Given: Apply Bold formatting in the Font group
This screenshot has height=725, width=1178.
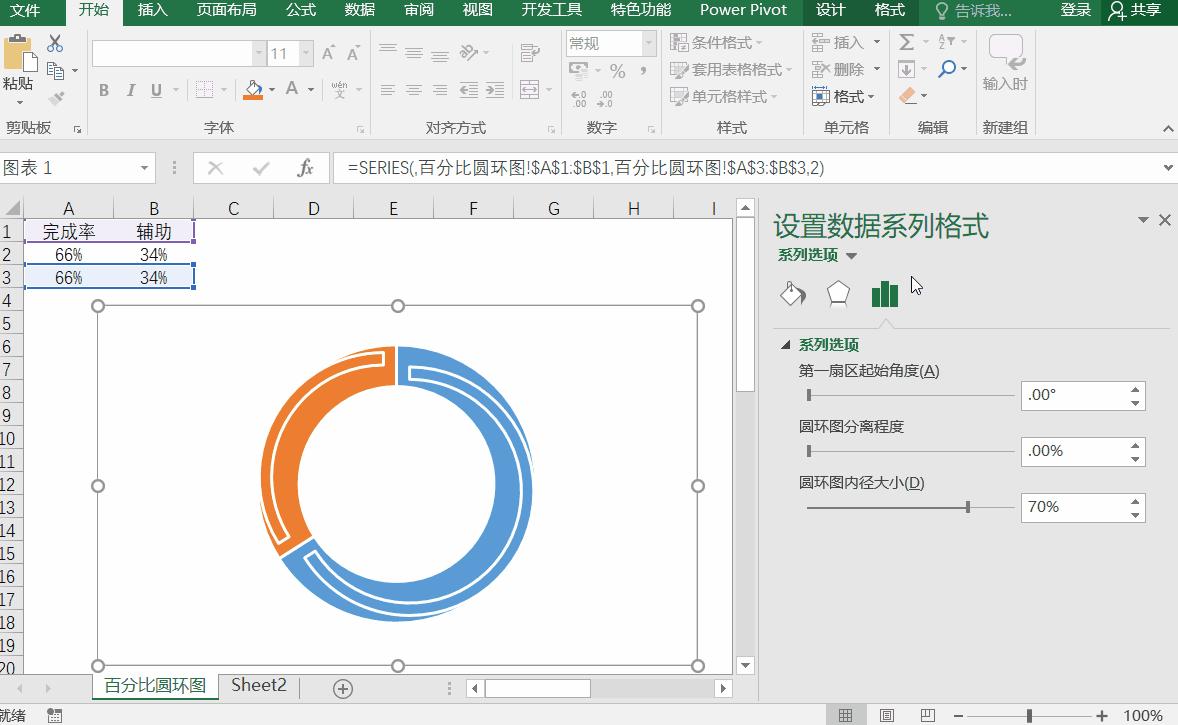Looking at the screenshot, I should (x=103, y=90).
